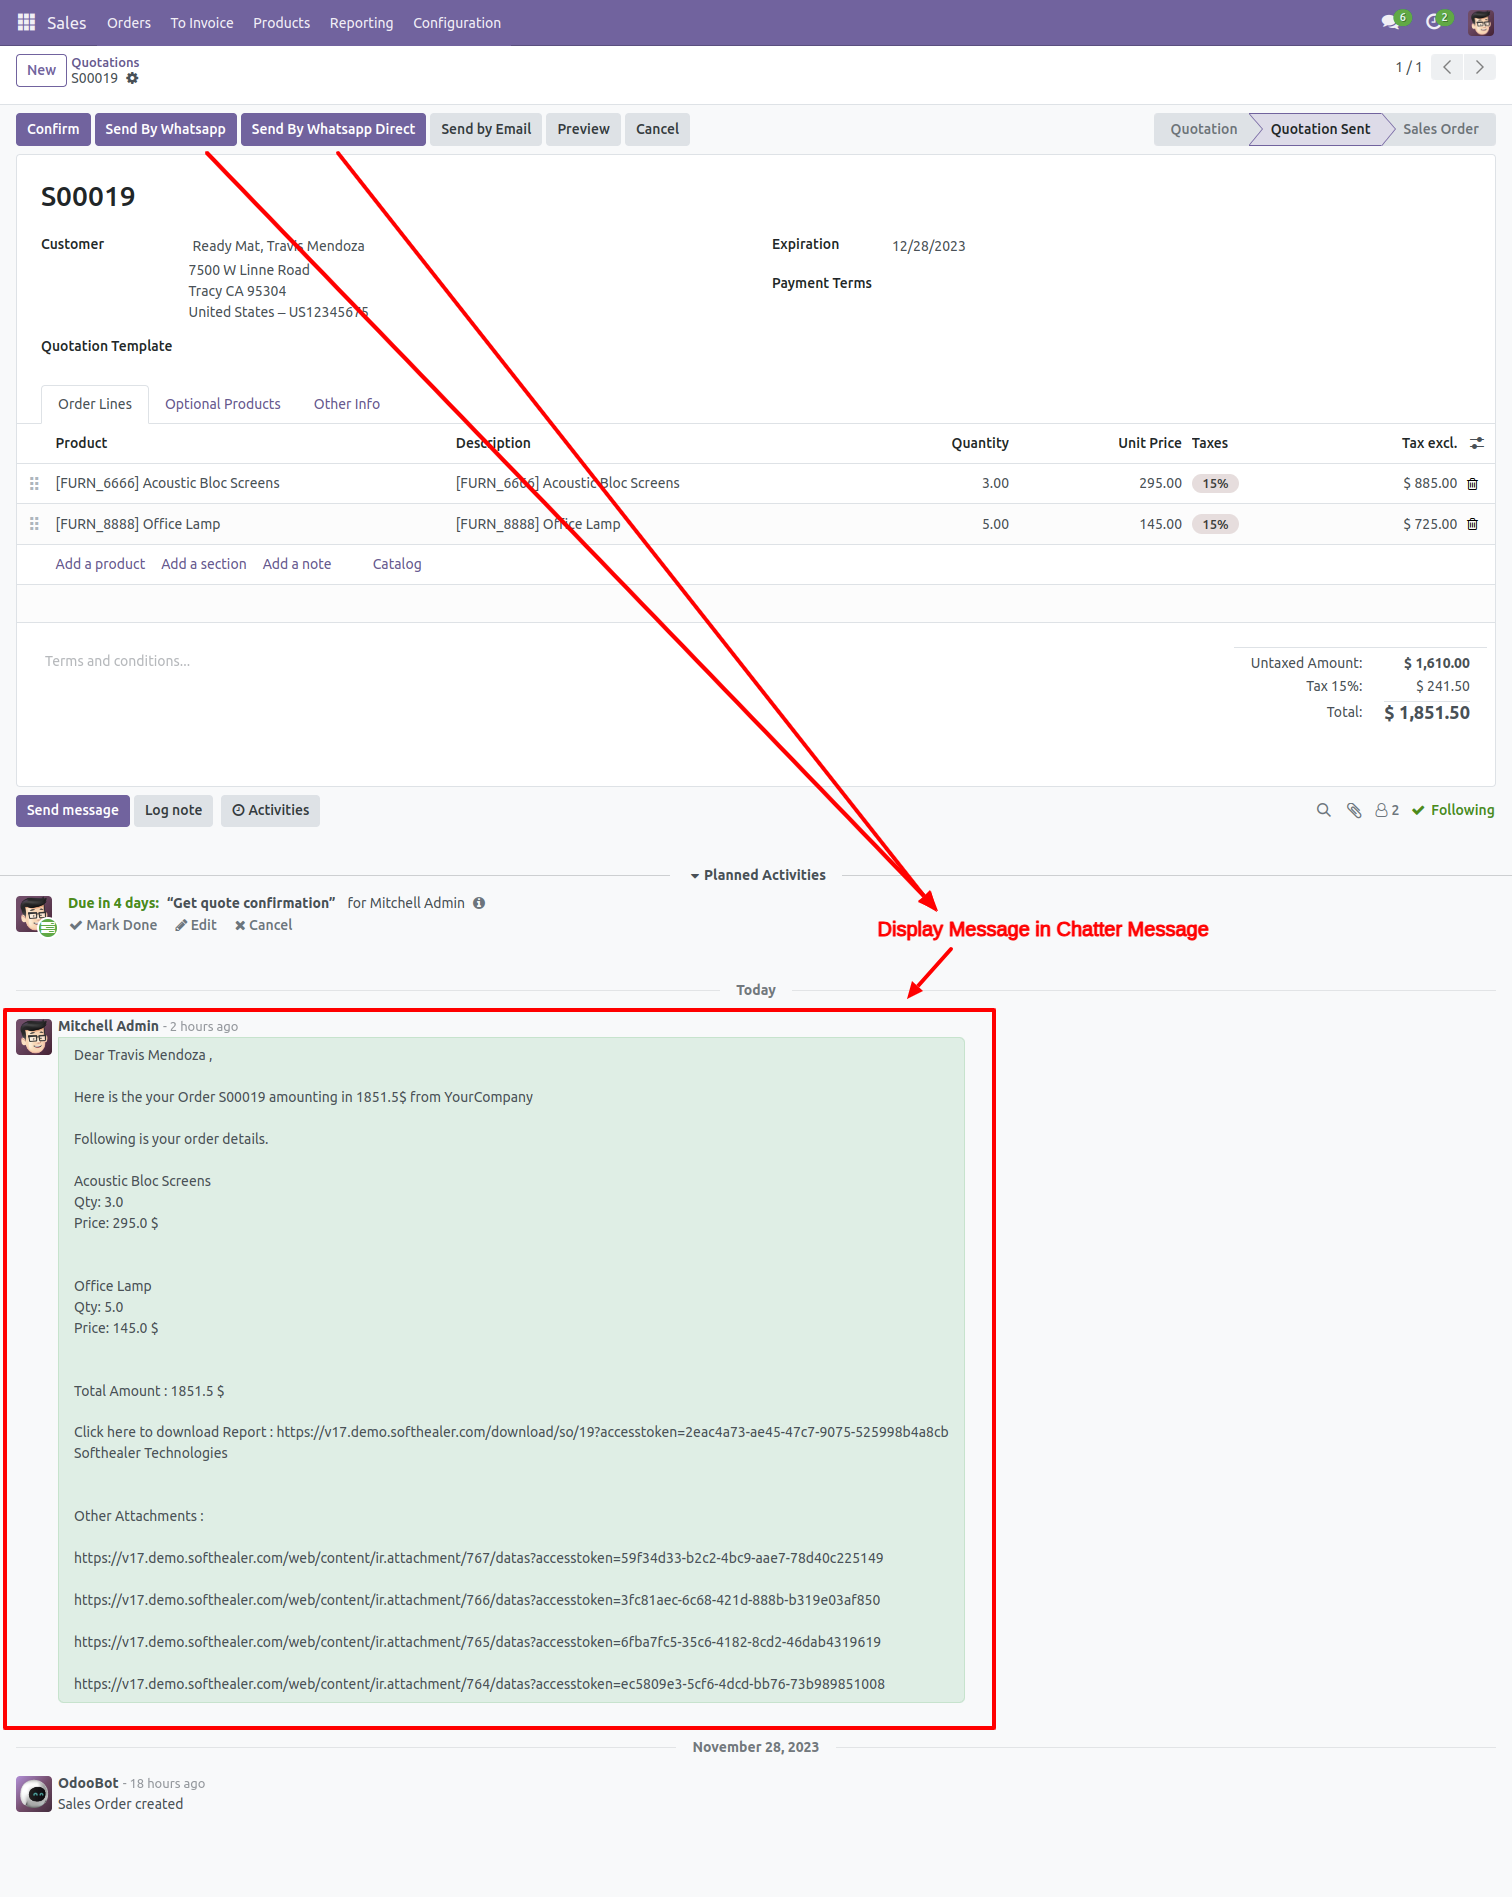Click Add a note link
1512x1899 pixels.
[x=297, y=564]
